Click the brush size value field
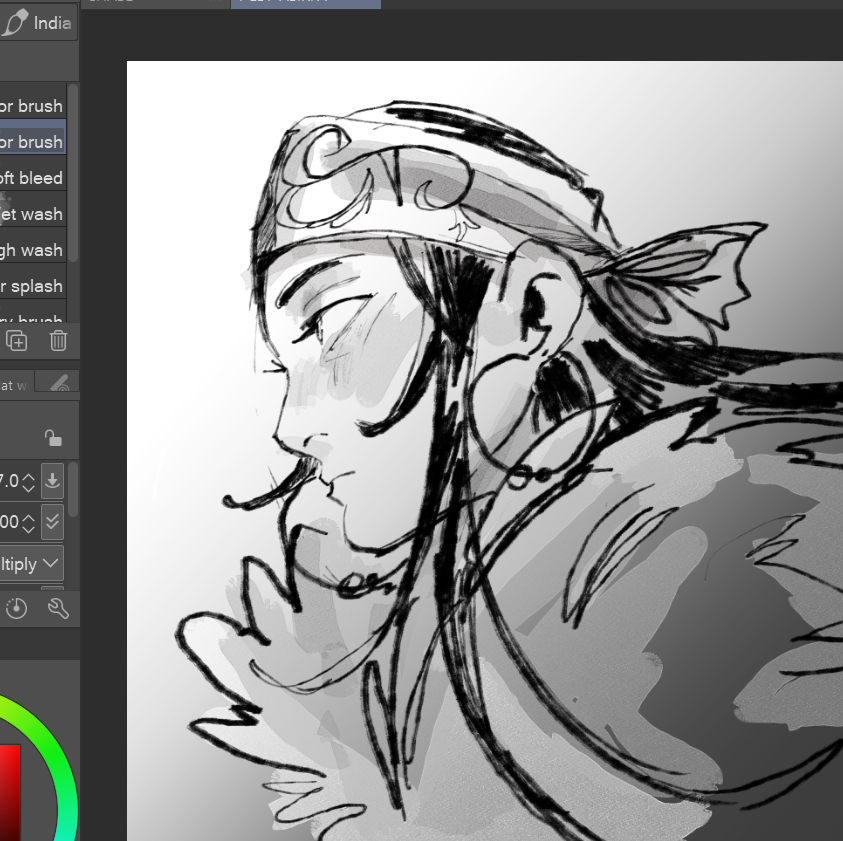Image resolution: width=843 pixels, height=841 pixels. coord(10,480)
